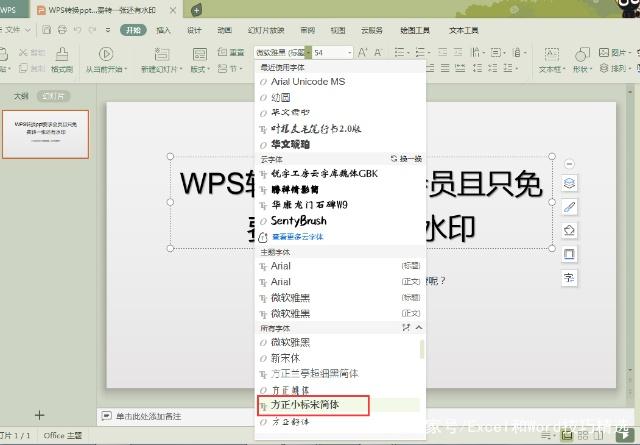
Task: Open the Design (设计) ribbon tab
Action: [194, 30]
